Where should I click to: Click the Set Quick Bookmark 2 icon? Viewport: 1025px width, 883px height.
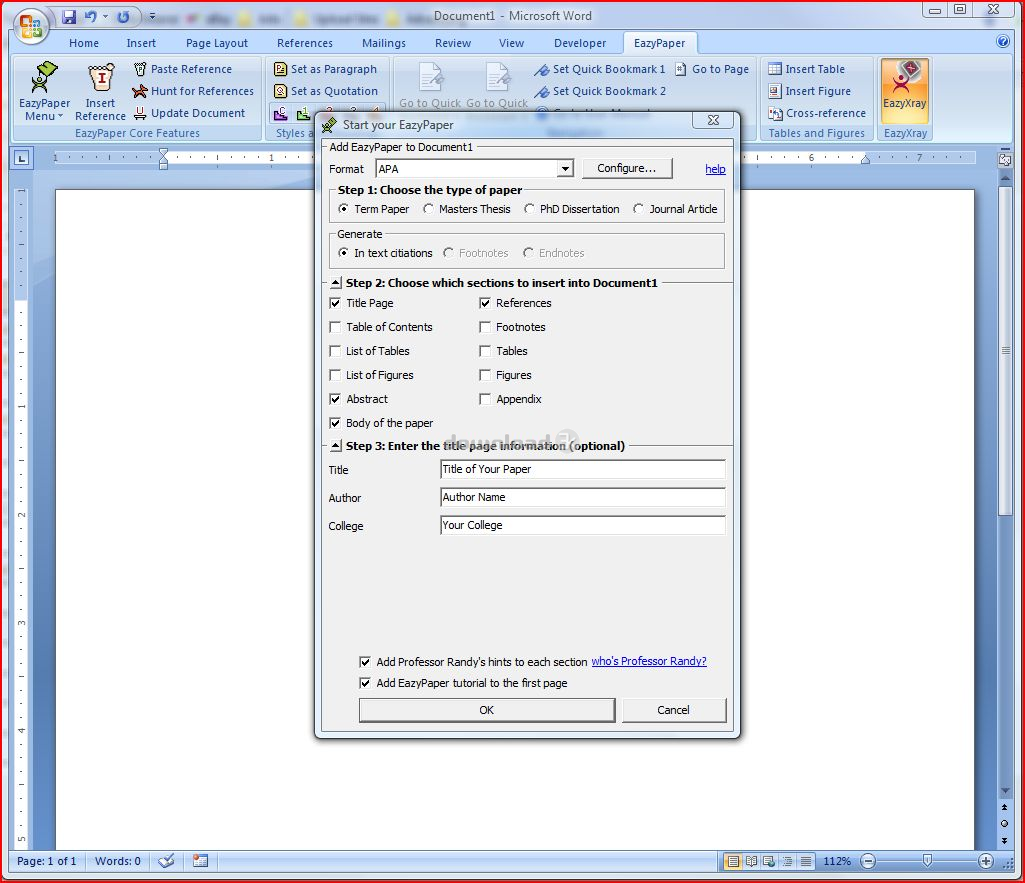pos(542,92)
